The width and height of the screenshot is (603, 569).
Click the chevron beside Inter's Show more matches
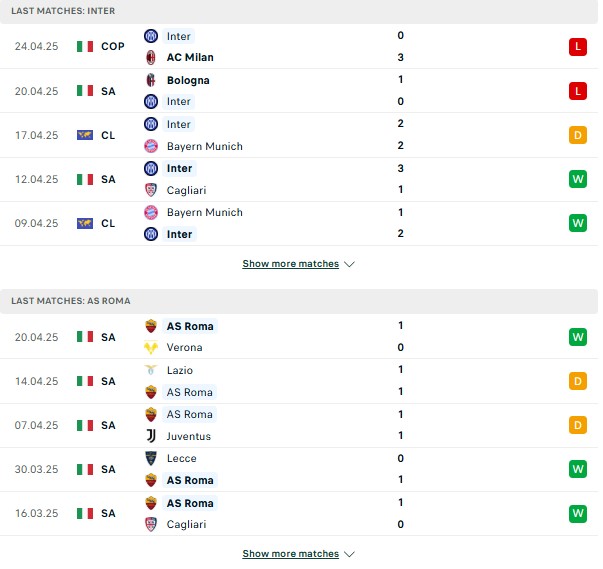coord(349,264)
